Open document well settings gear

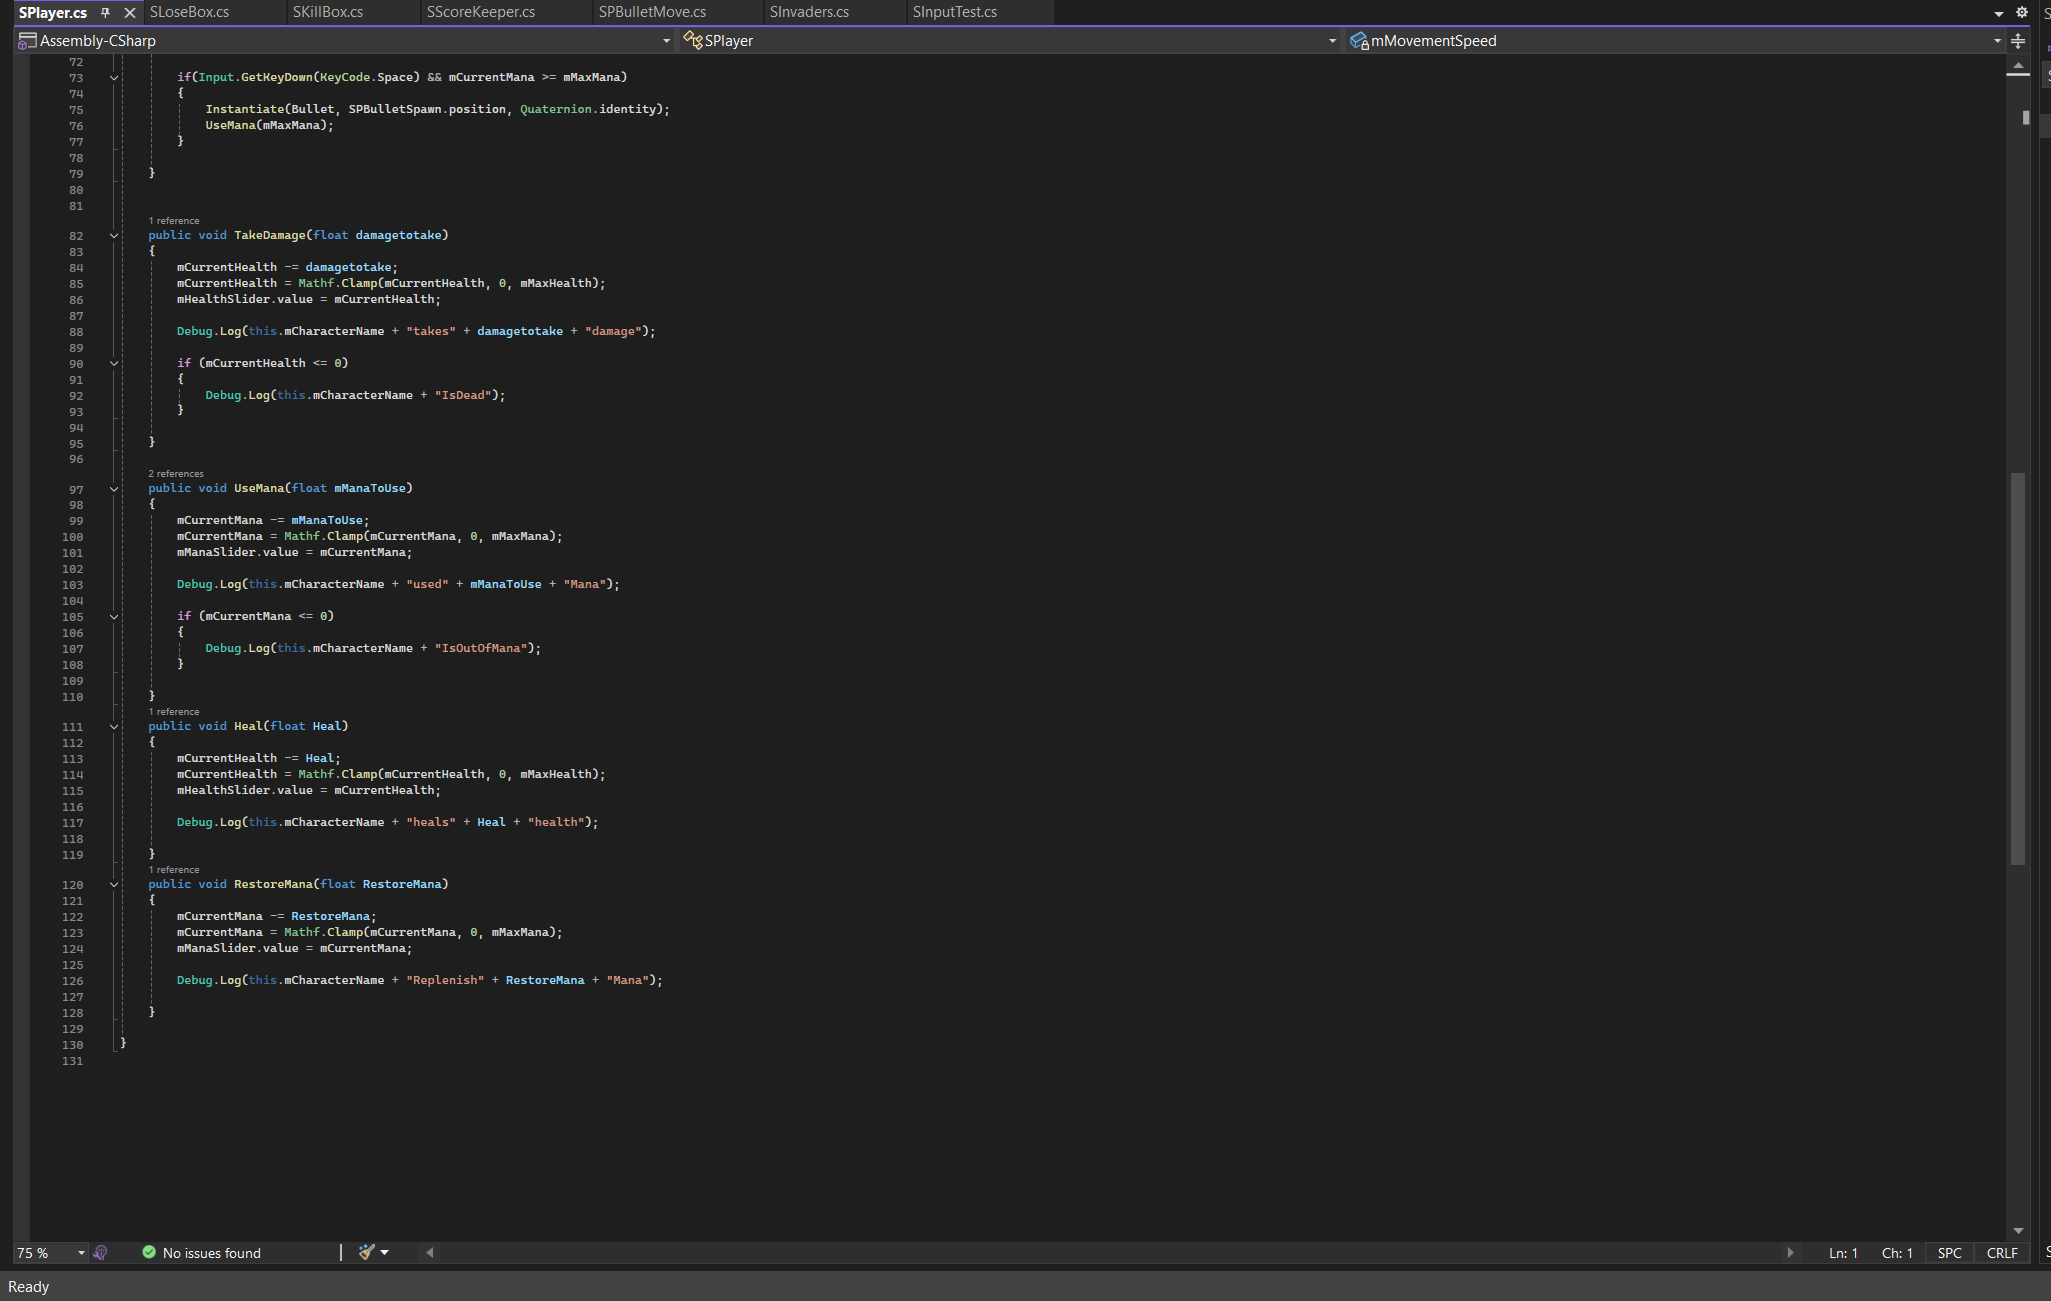2022,12
